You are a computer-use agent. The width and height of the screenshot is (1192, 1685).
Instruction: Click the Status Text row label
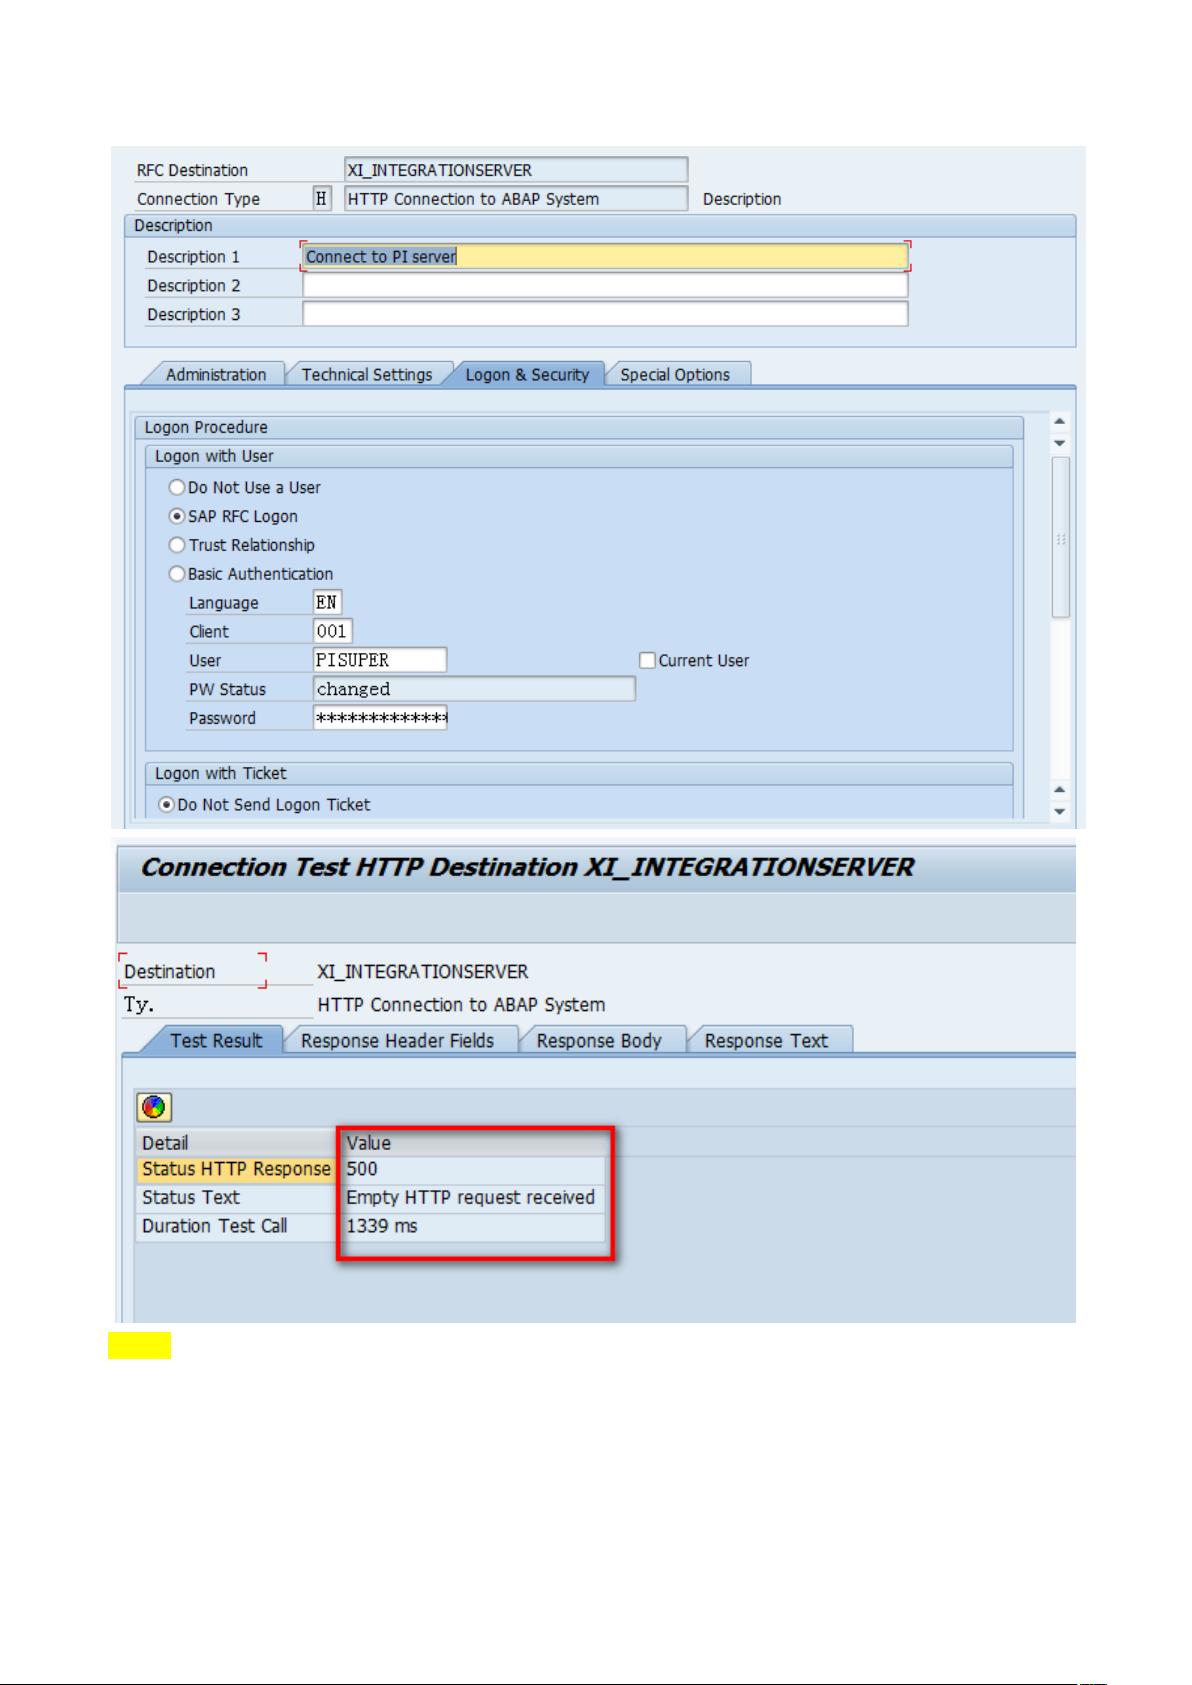click(236, 1197)
